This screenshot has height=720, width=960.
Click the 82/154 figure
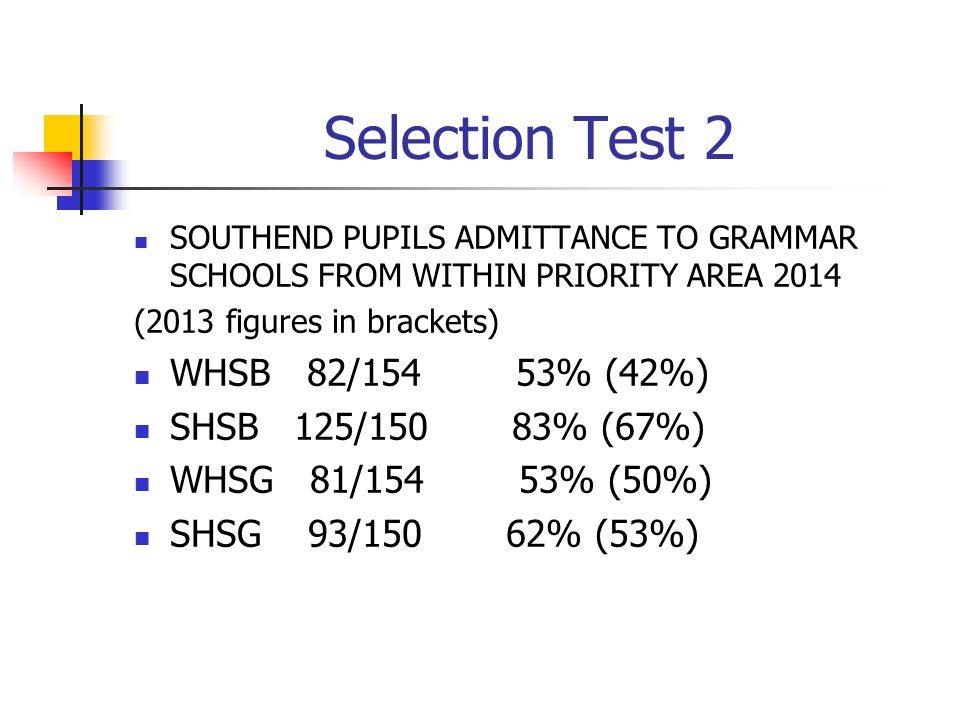tap(364, 373)
